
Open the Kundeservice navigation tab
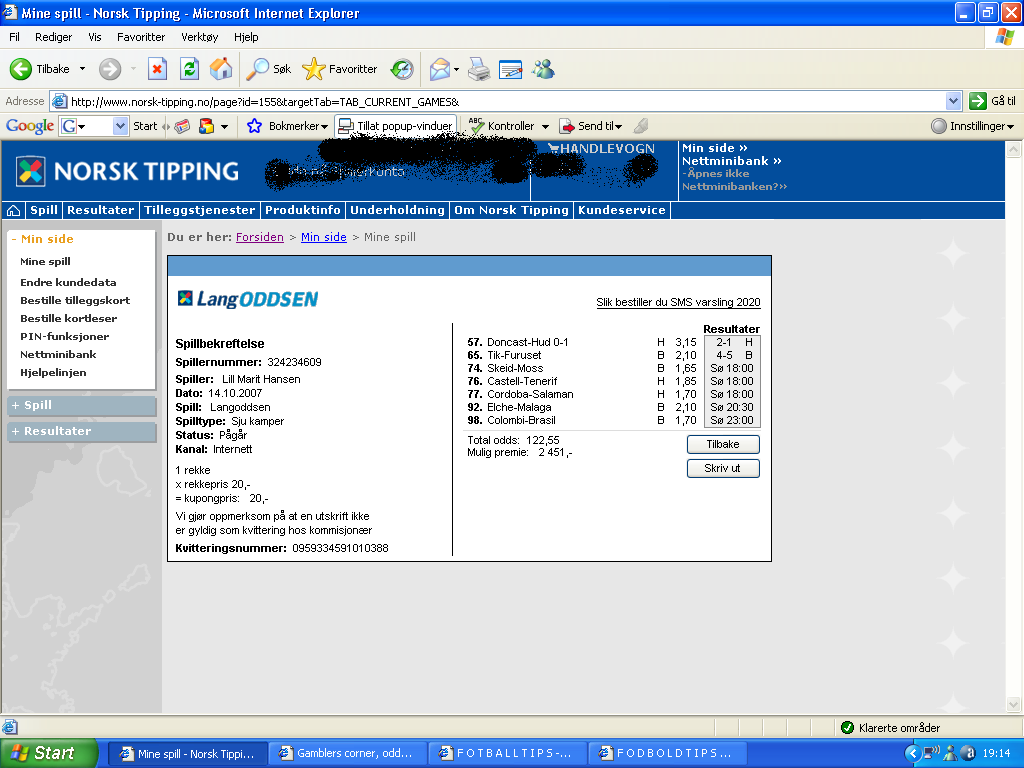coord(622,210)
